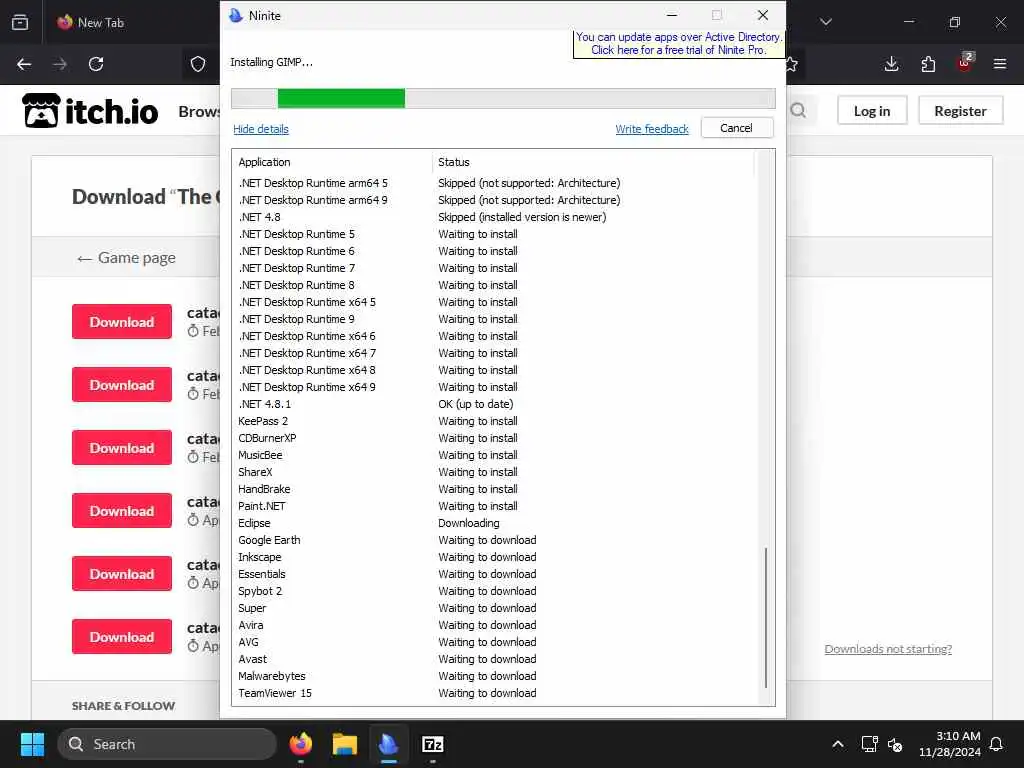Click the itch.io search magnifier icon
The width and height of the screenshot is (1024, 768).
pos(798,110)
